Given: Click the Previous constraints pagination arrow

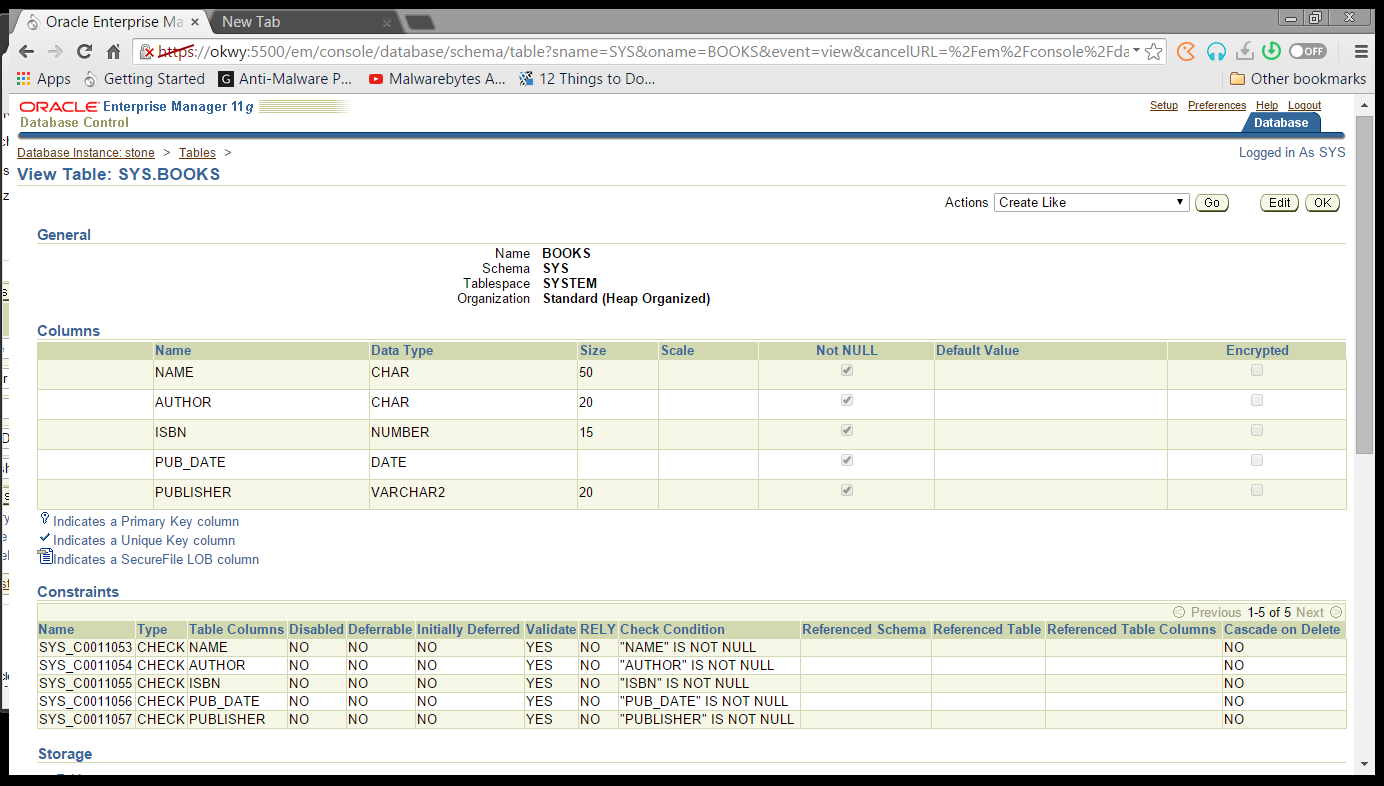Looking at the screenshot, I should coord(1181,611).
